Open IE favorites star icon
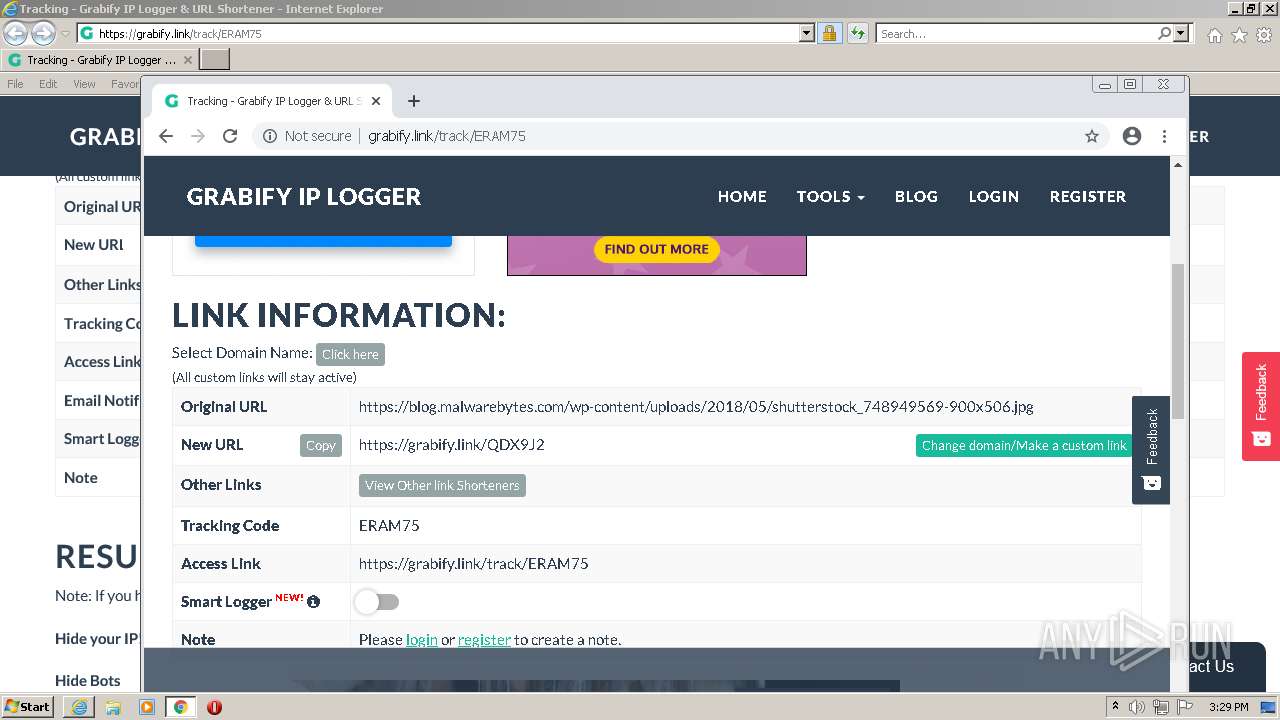1280x720 pixels. tap(1239, 35)
